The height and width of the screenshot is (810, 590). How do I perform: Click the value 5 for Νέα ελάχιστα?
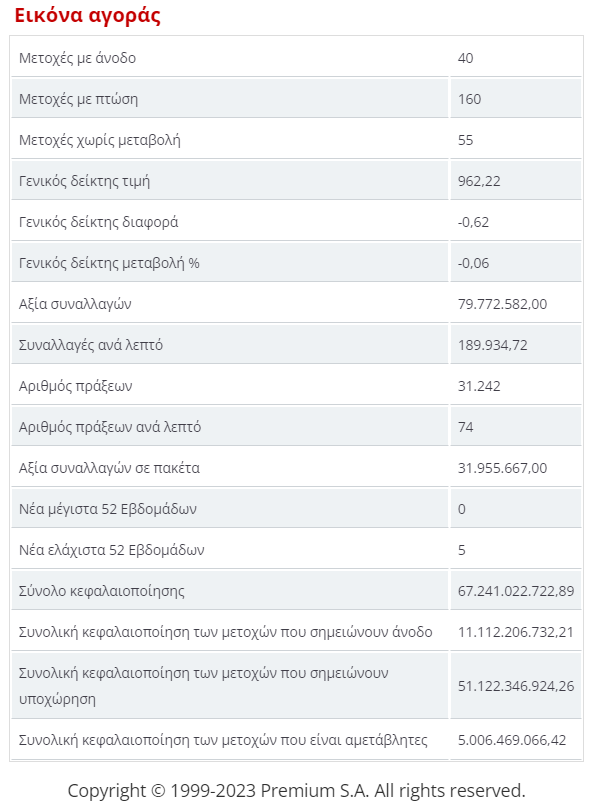click(x=462, y=550)
